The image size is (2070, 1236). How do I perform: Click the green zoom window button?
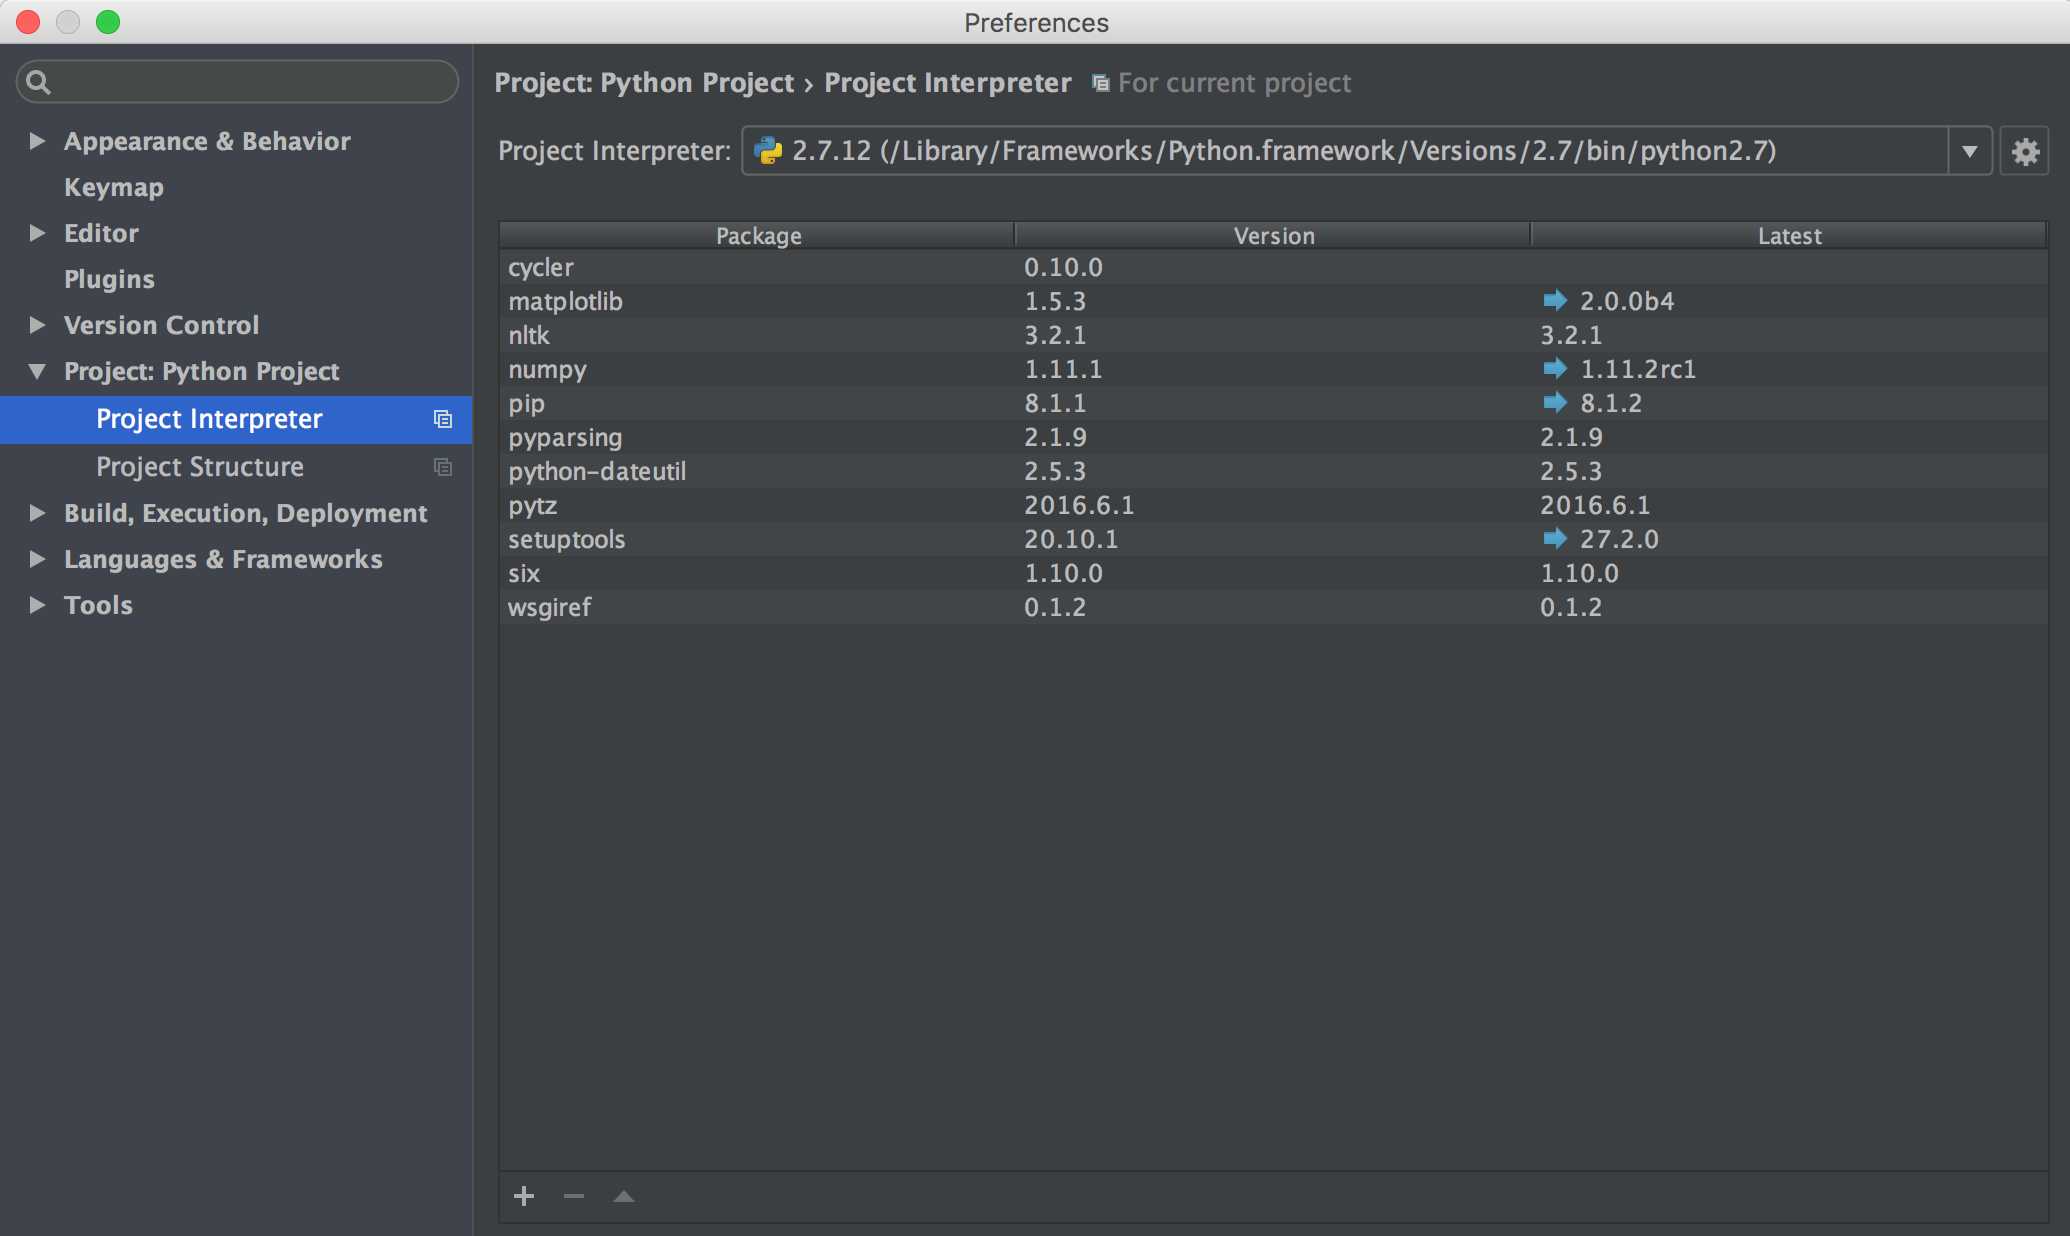click(x=108, y=22)
